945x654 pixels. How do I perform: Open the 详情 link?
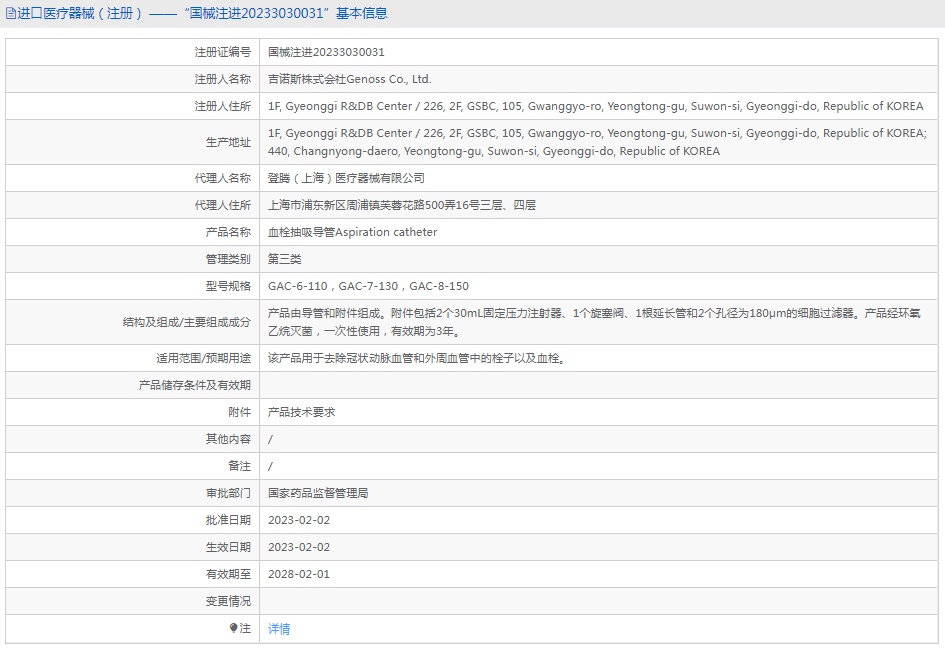[279, 629]
